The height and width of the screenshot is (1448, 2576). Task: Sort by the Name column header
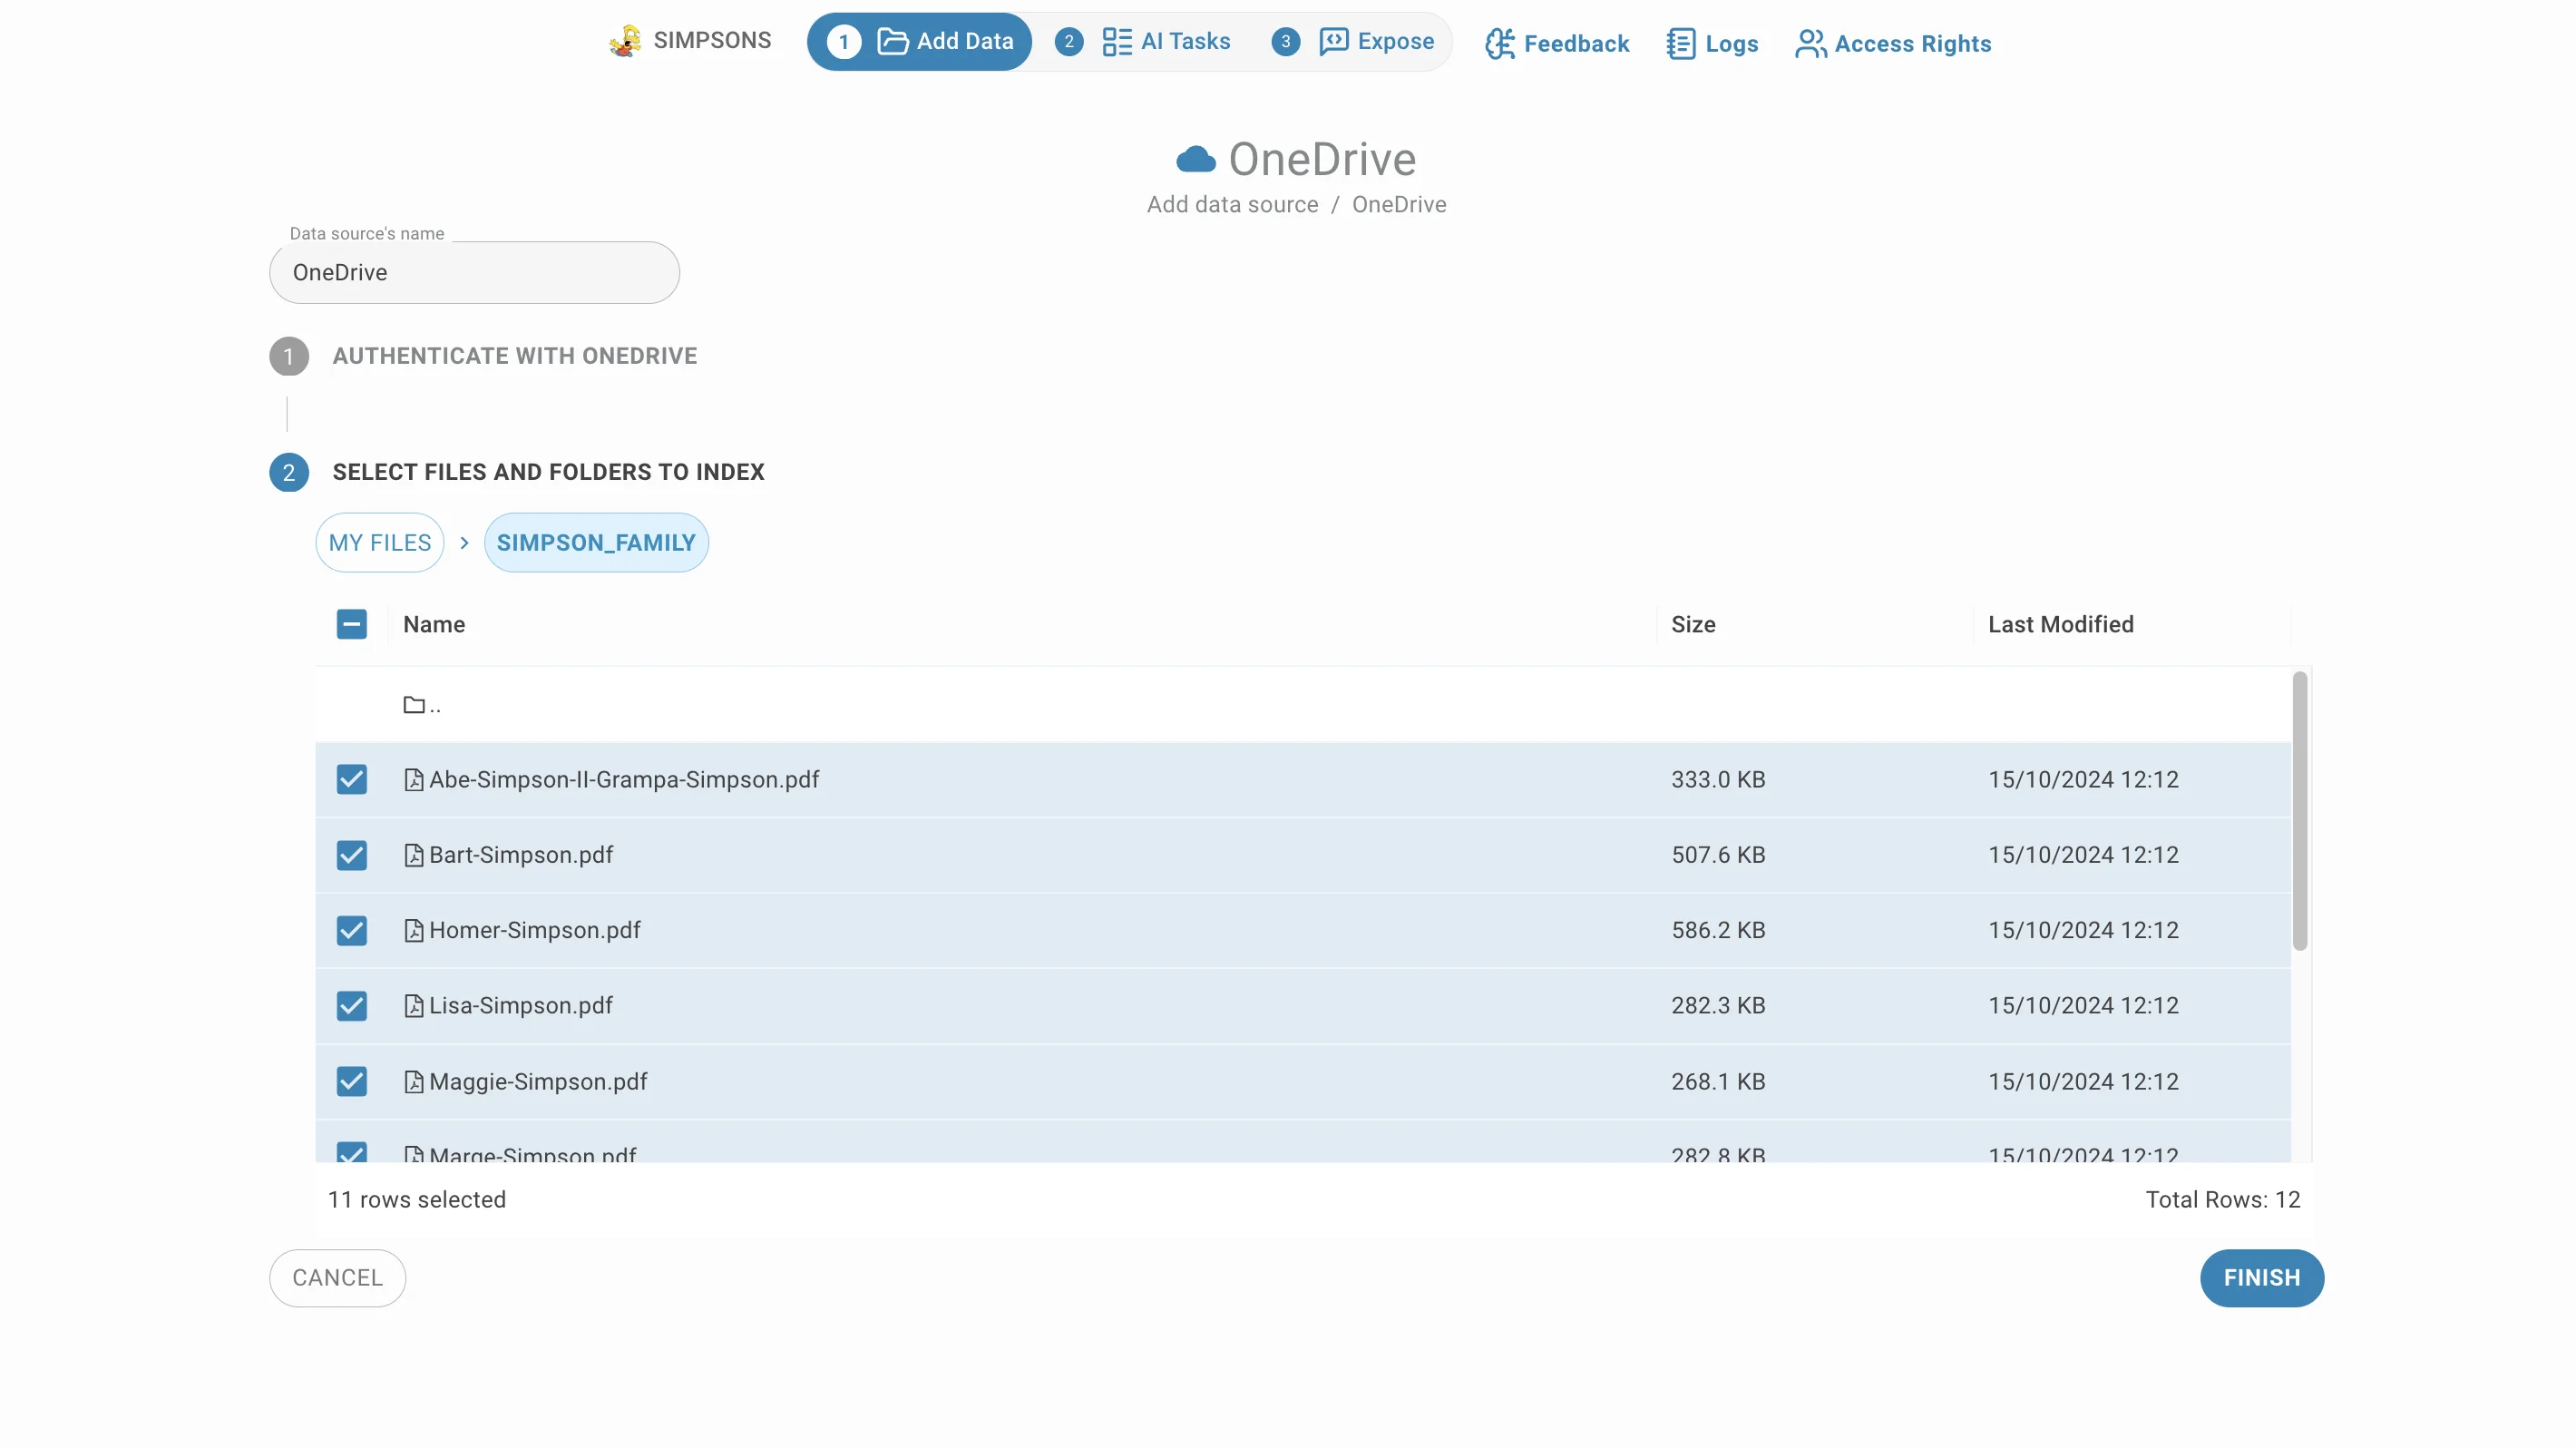click(x=434, y=625)
